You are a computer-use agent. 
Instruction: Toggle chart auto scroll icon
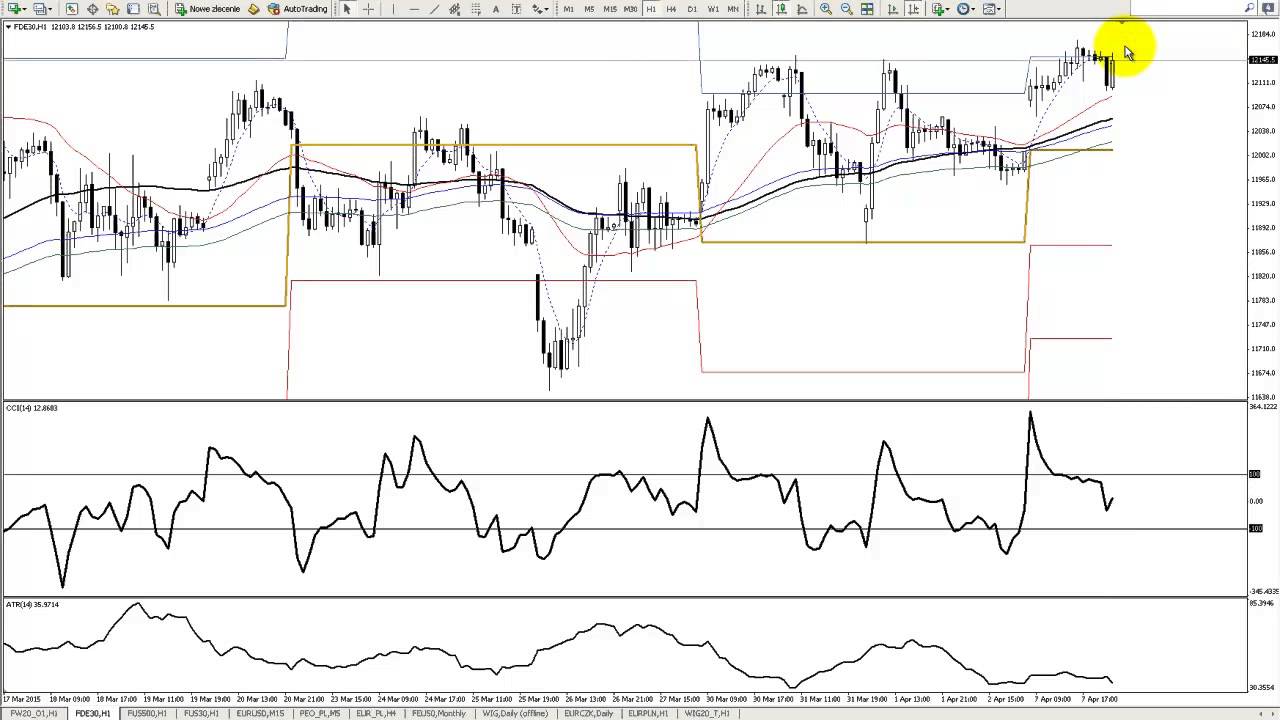pos(893,9)
